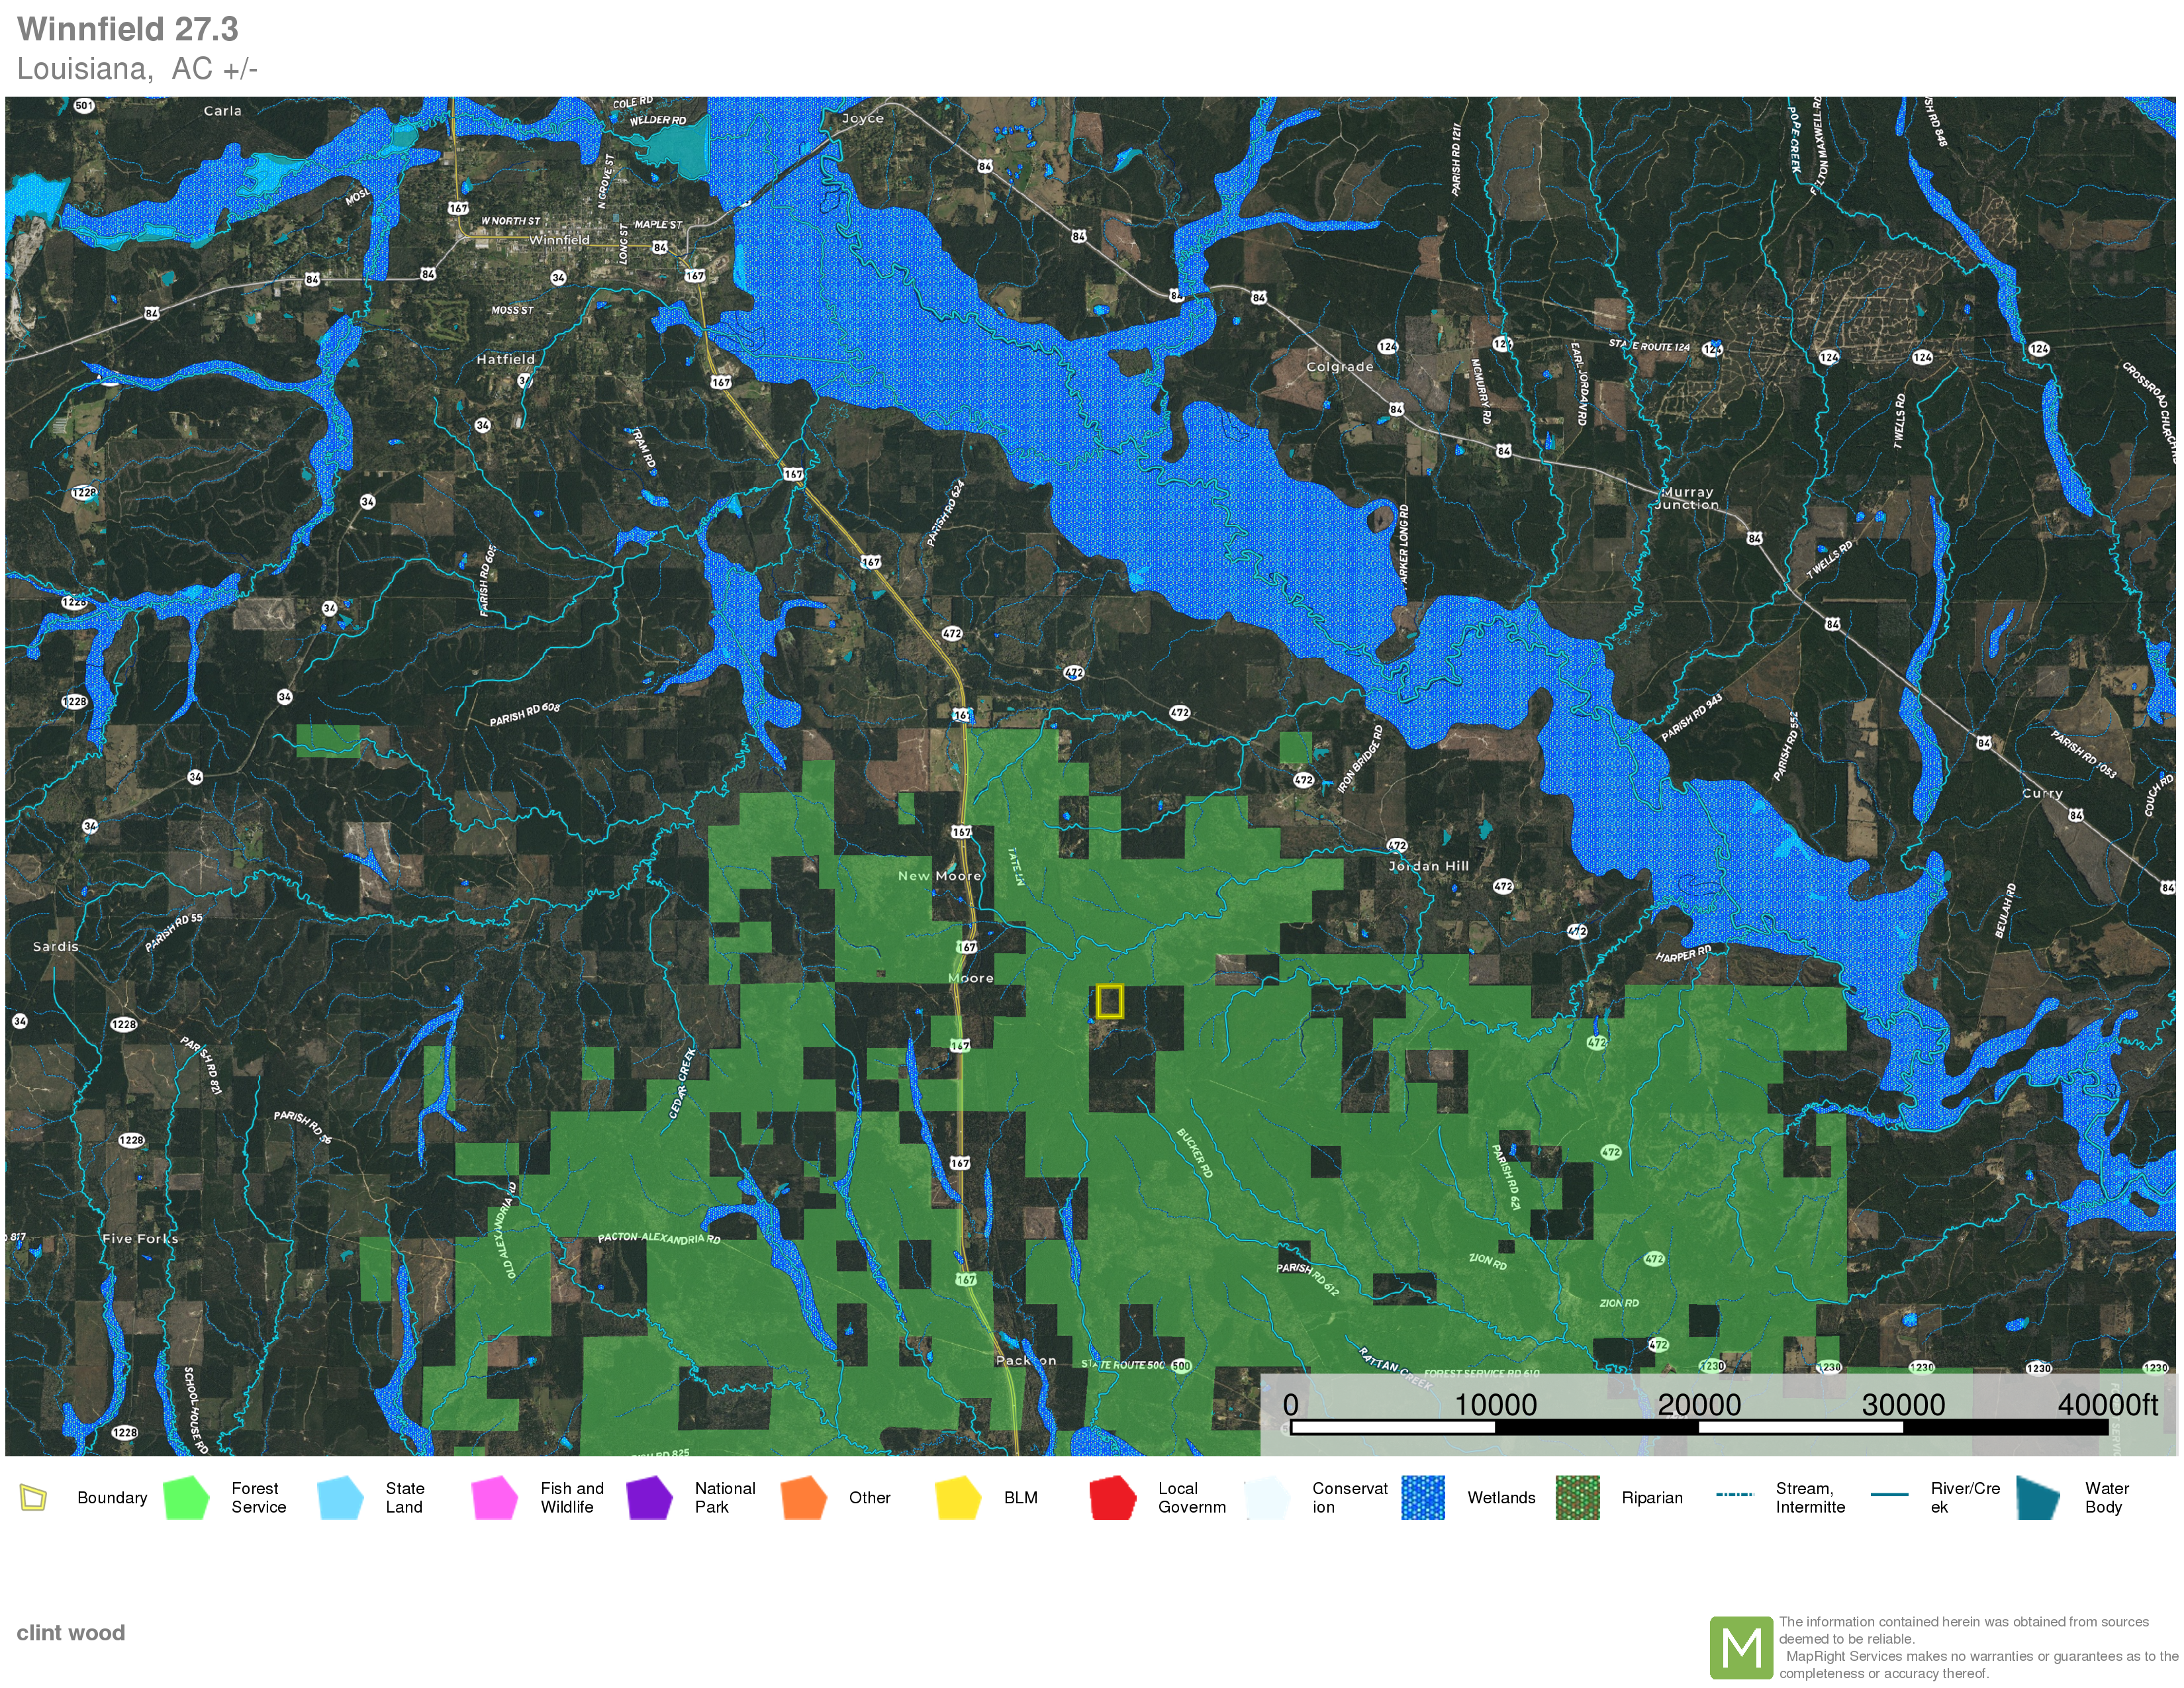The width and height of the screenshot is (2184, 1688).
Task: Click the pink Fish and Wildlife icon
Action: [x=494, y=1497]
